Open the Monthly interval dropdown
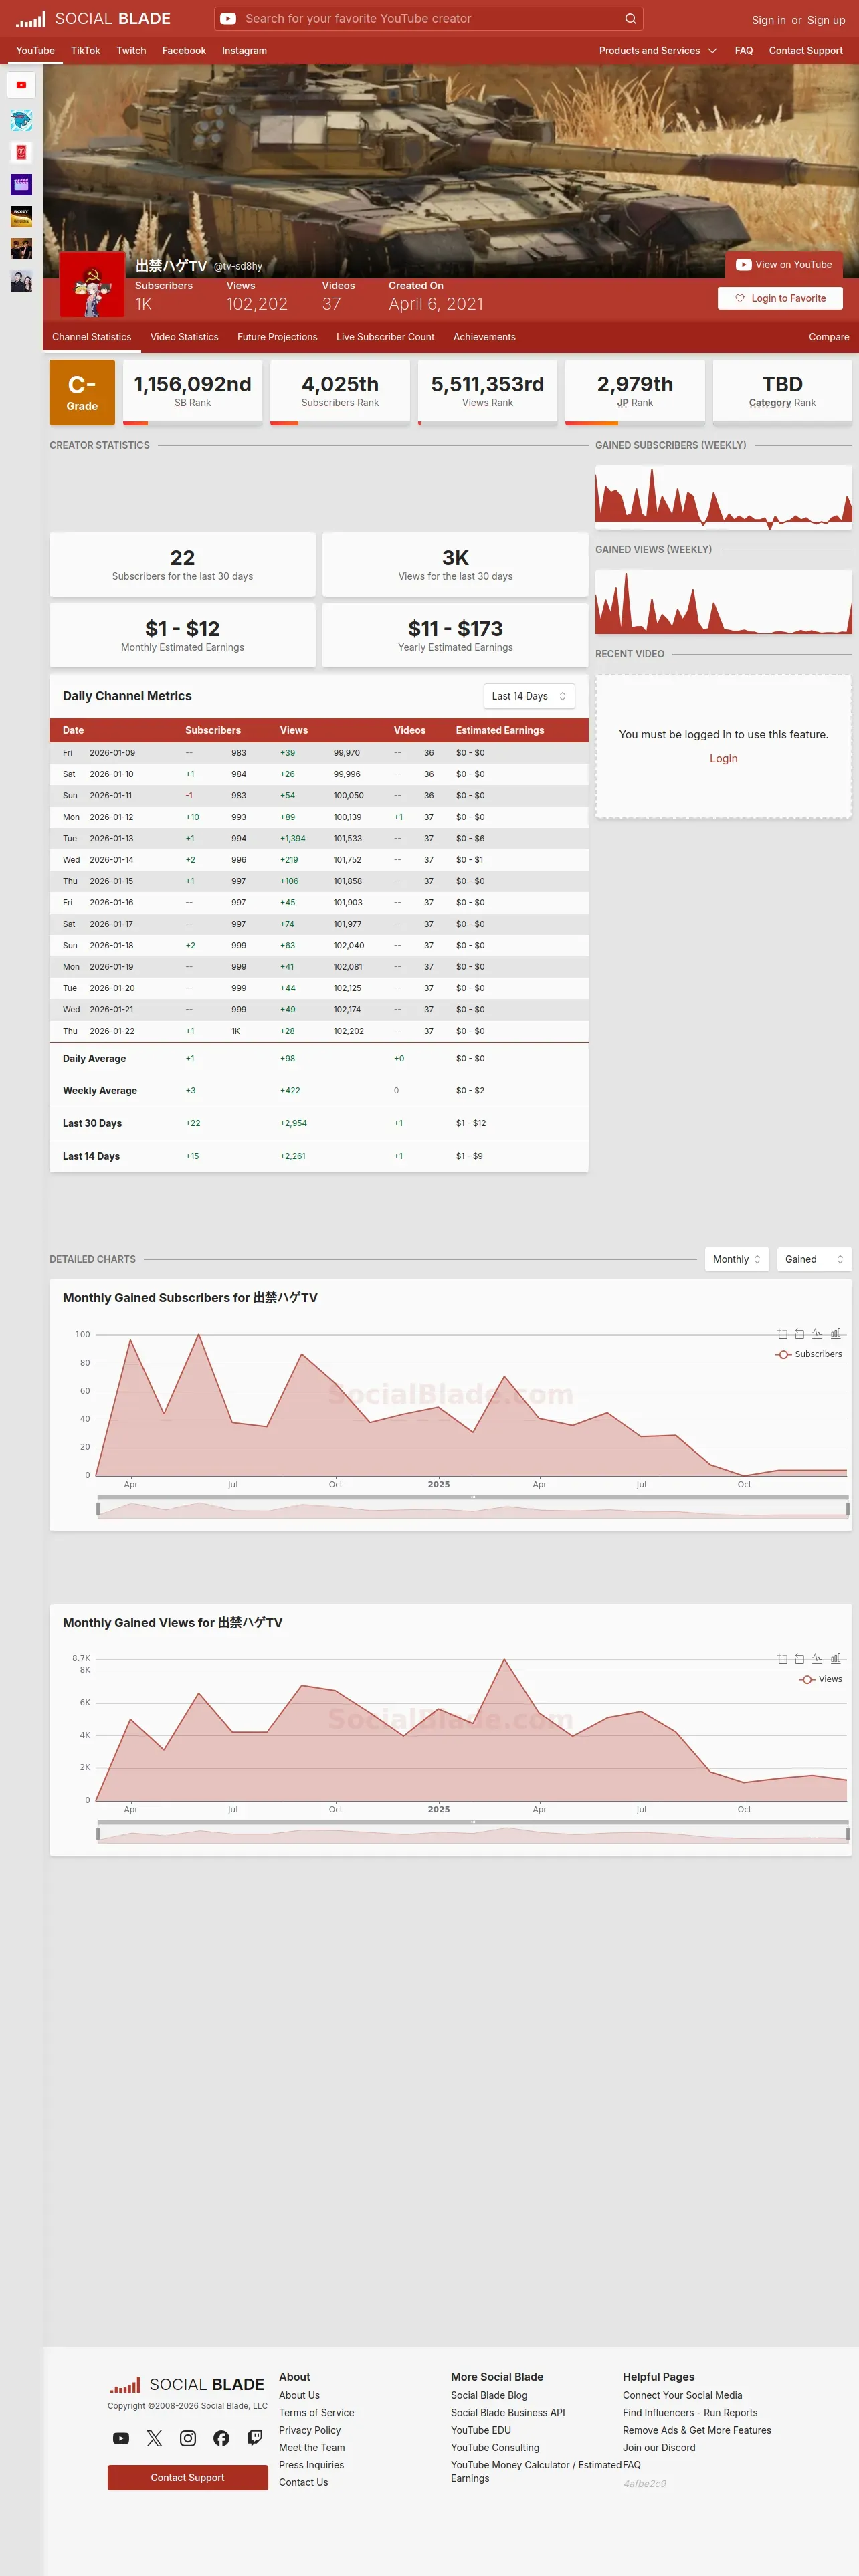This screenshot has width=859, height=2576. pyautogui.click(x=737, y=1259)
